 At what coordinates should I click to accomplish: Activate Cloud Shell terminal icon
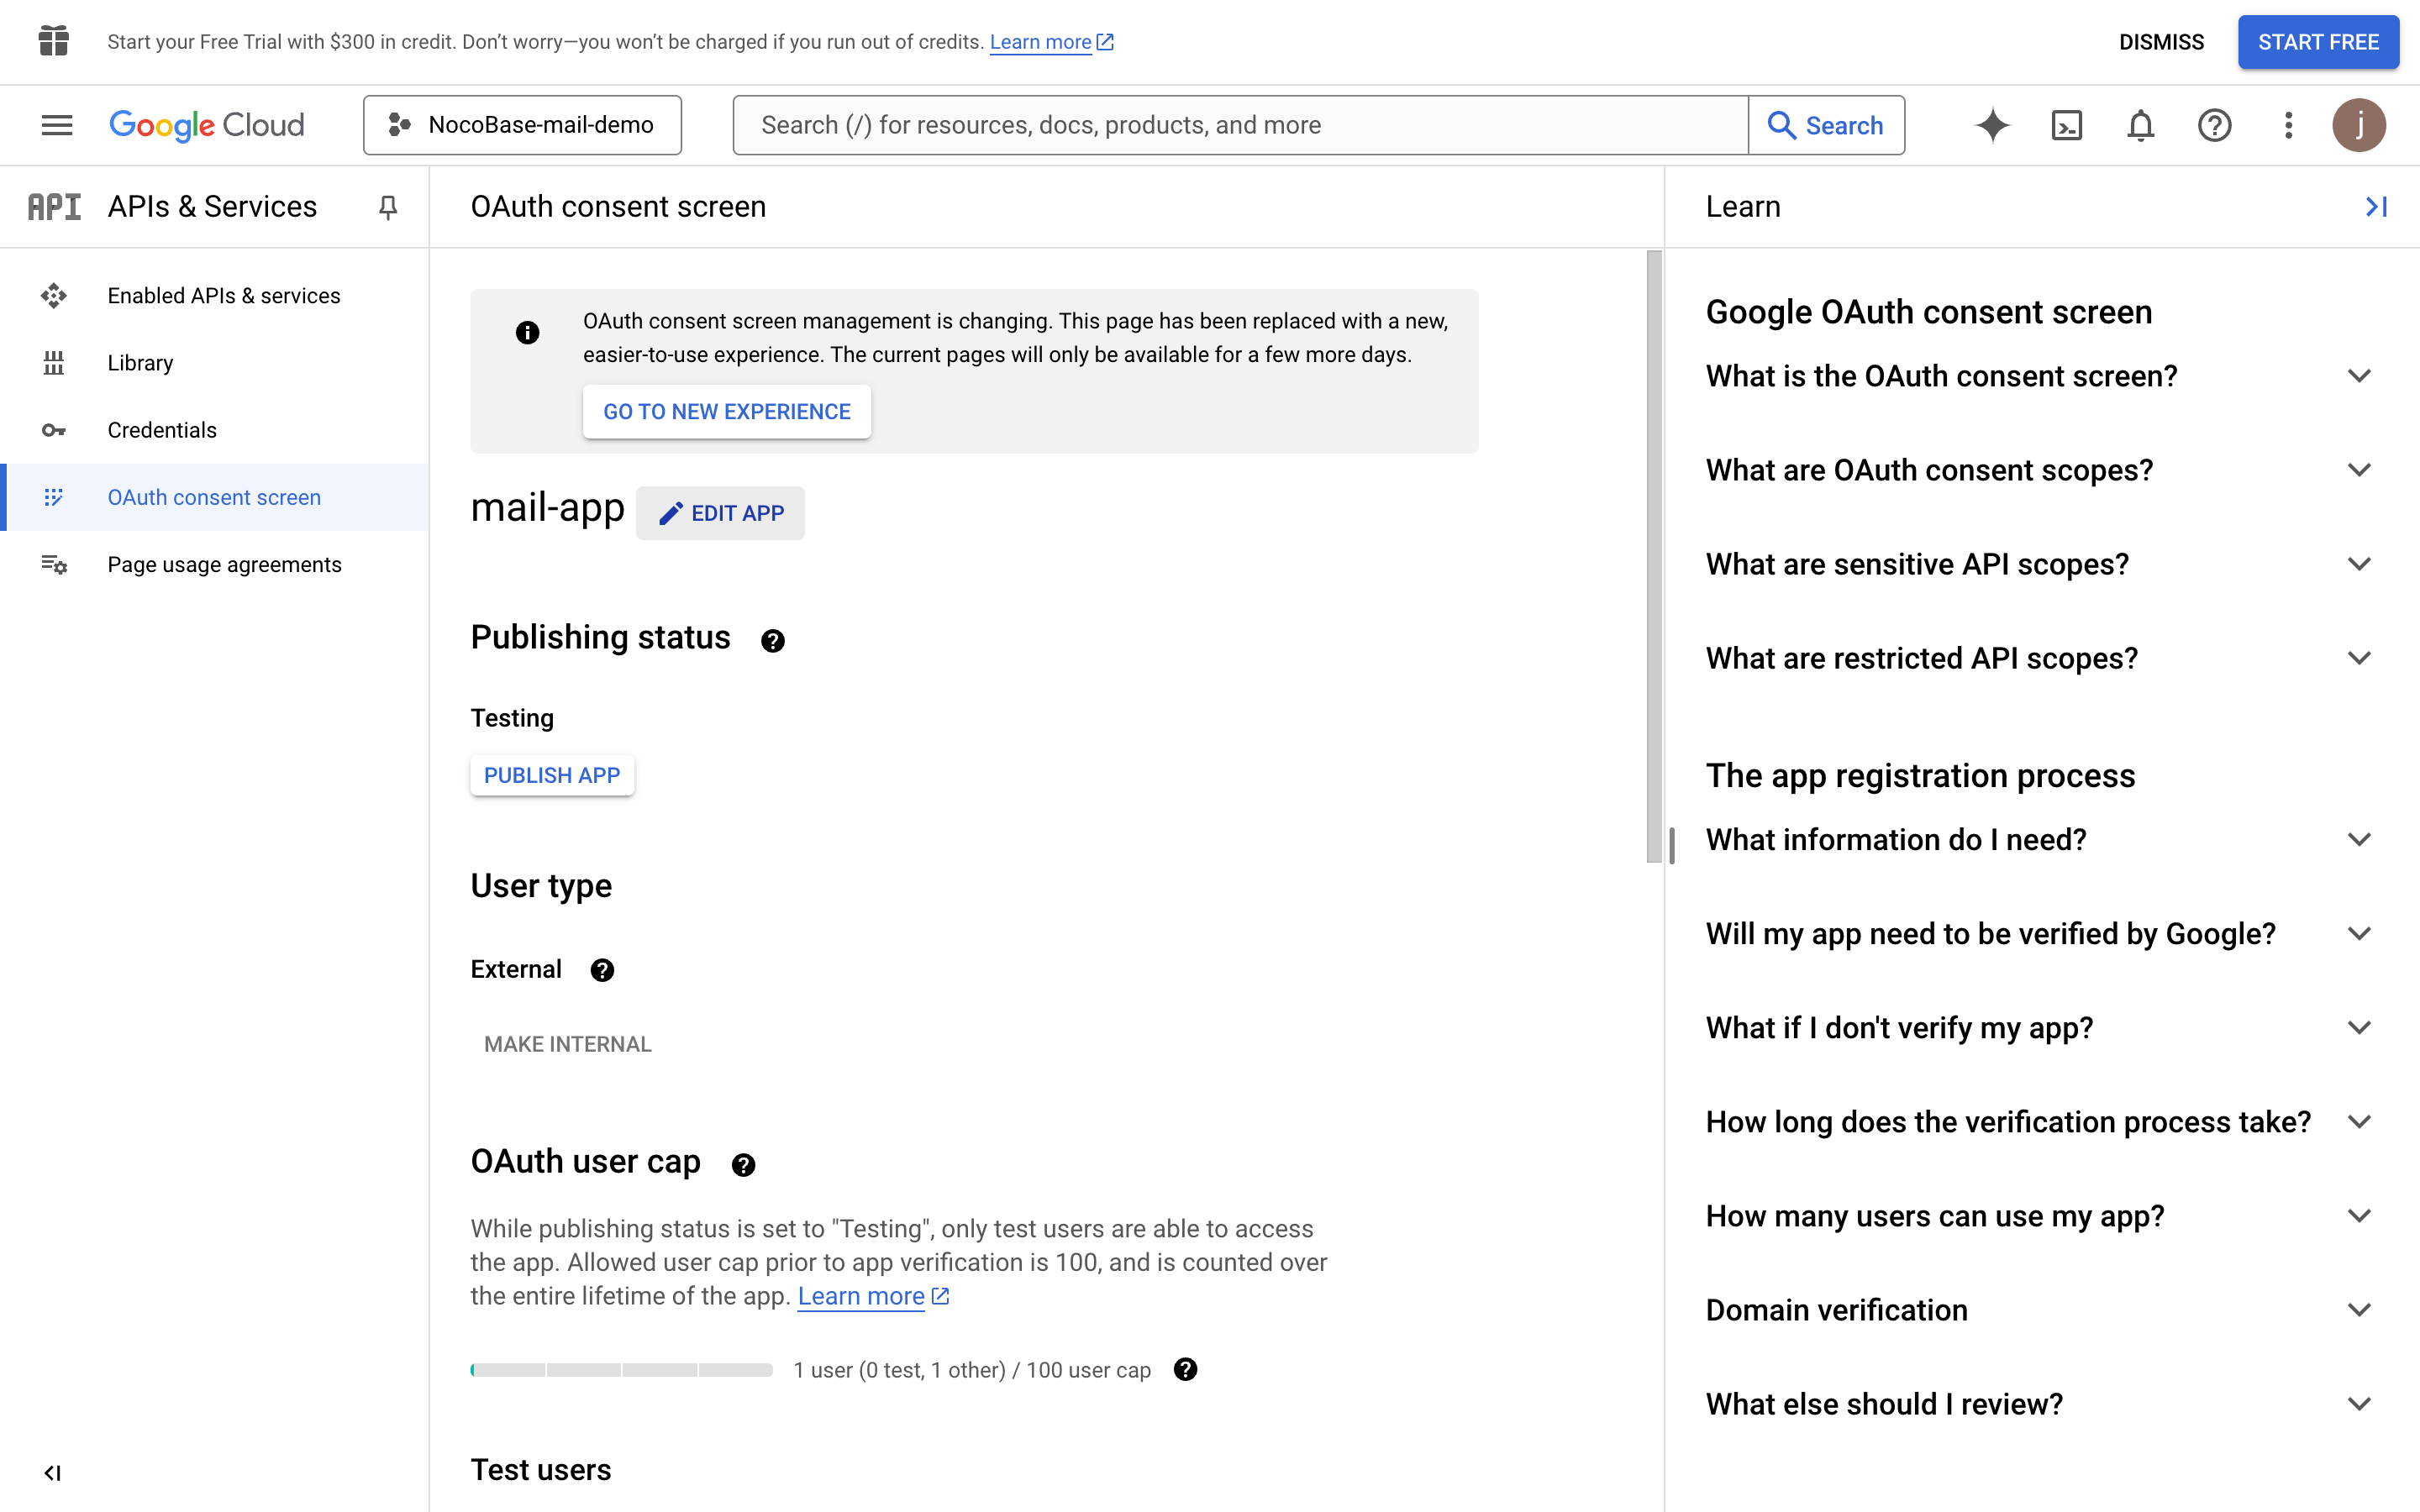click(2066, 125)
